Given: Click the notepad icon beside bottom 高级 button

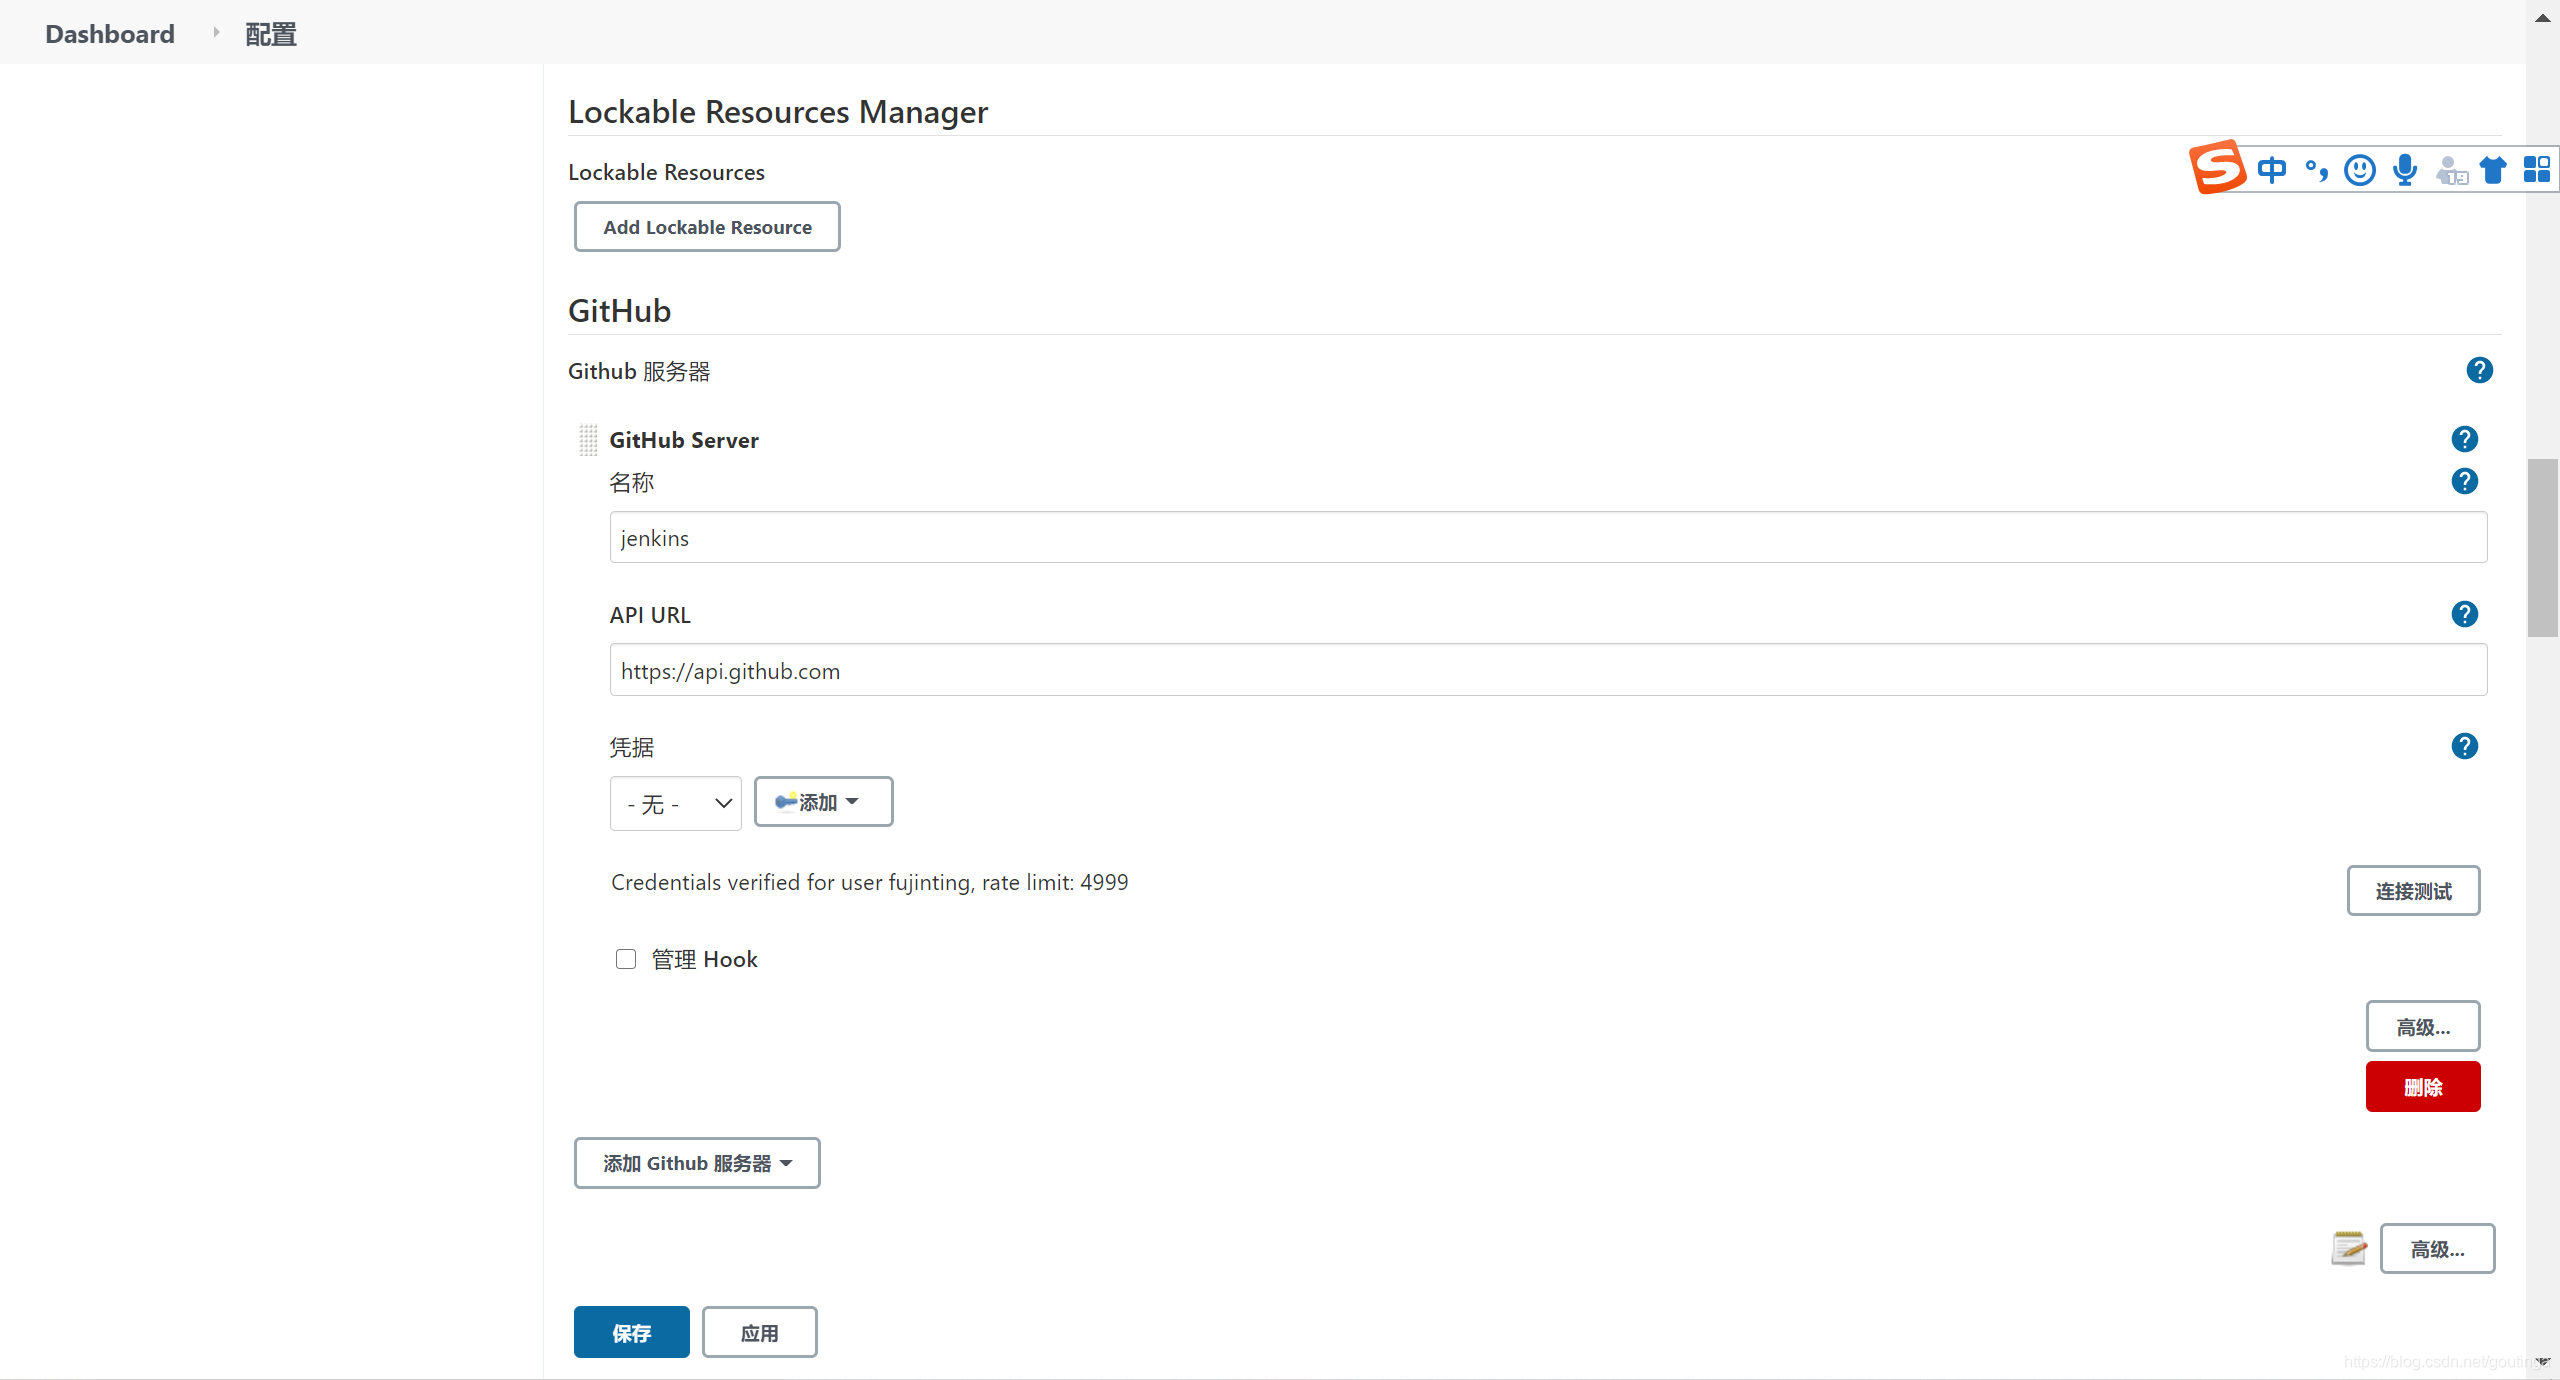Looking at the screenshot, I should (x=2348, y=1248).
